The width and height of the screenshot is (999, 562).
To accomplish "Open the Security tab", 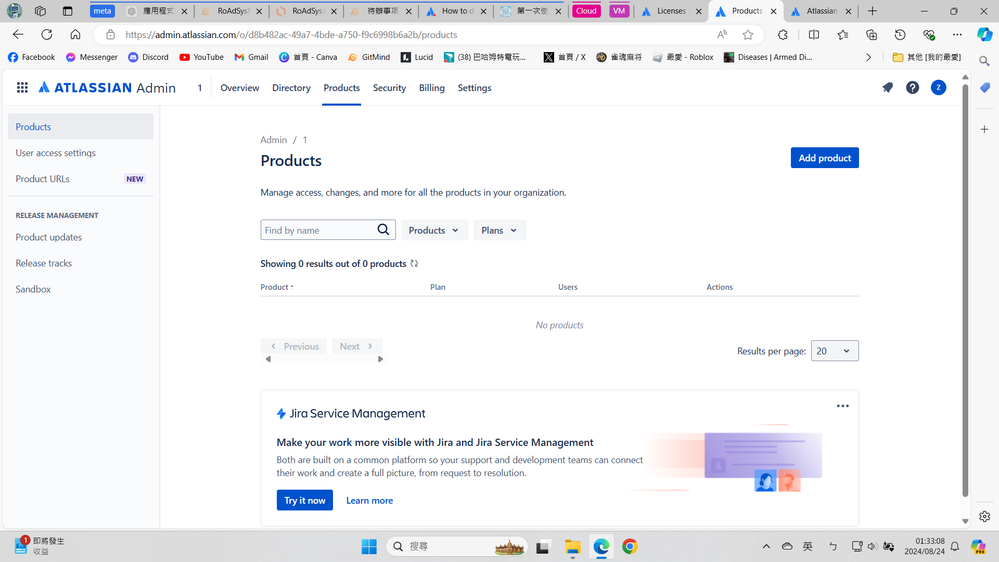I will coord(389,88).
